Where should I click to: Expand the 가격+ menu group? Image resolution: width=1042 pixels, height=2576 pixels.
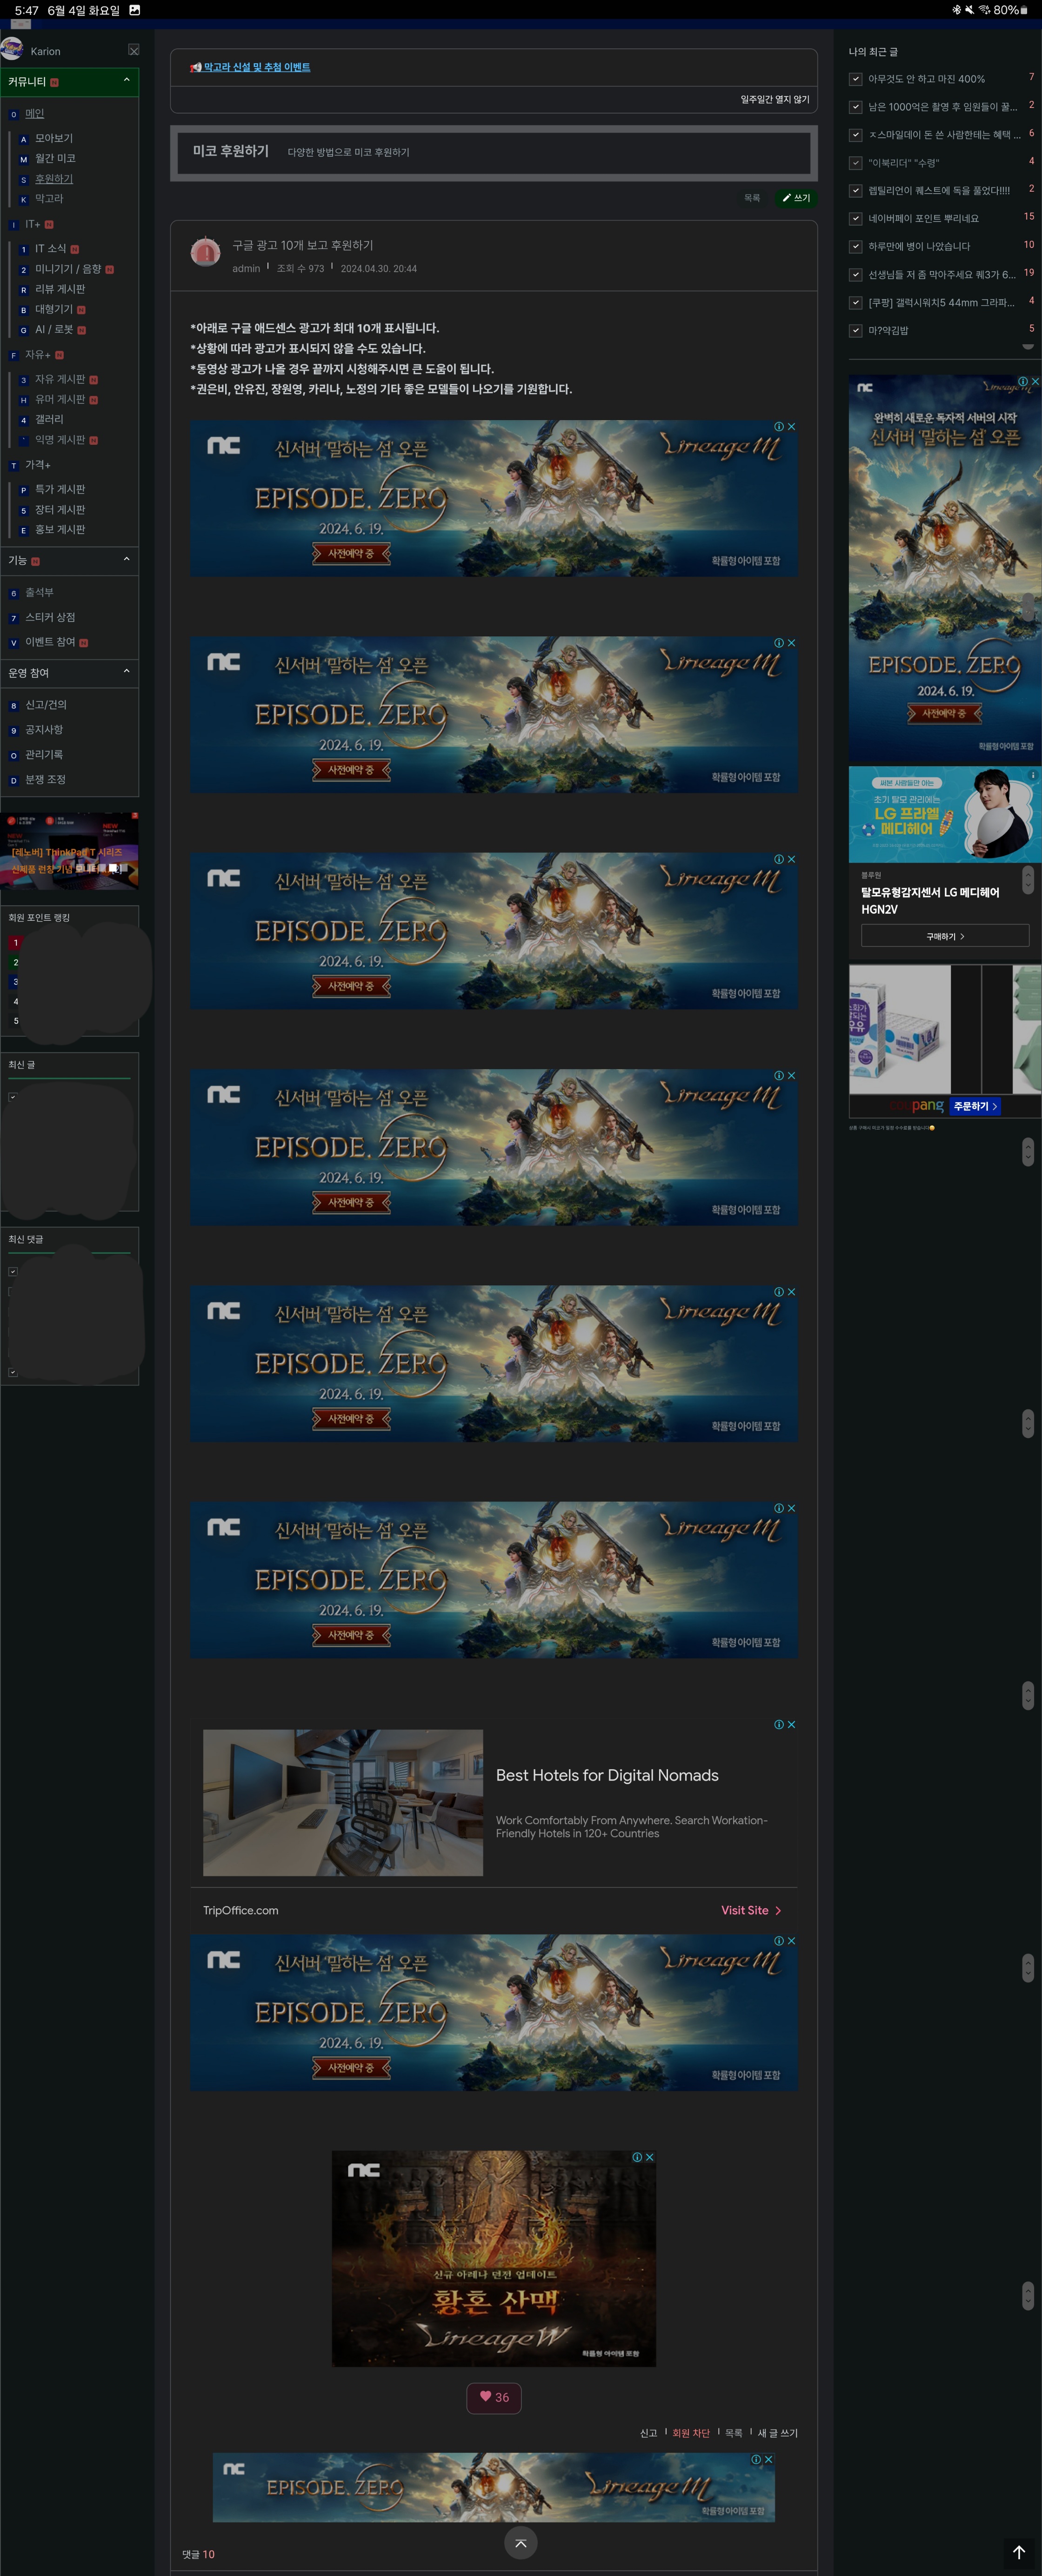37,465
